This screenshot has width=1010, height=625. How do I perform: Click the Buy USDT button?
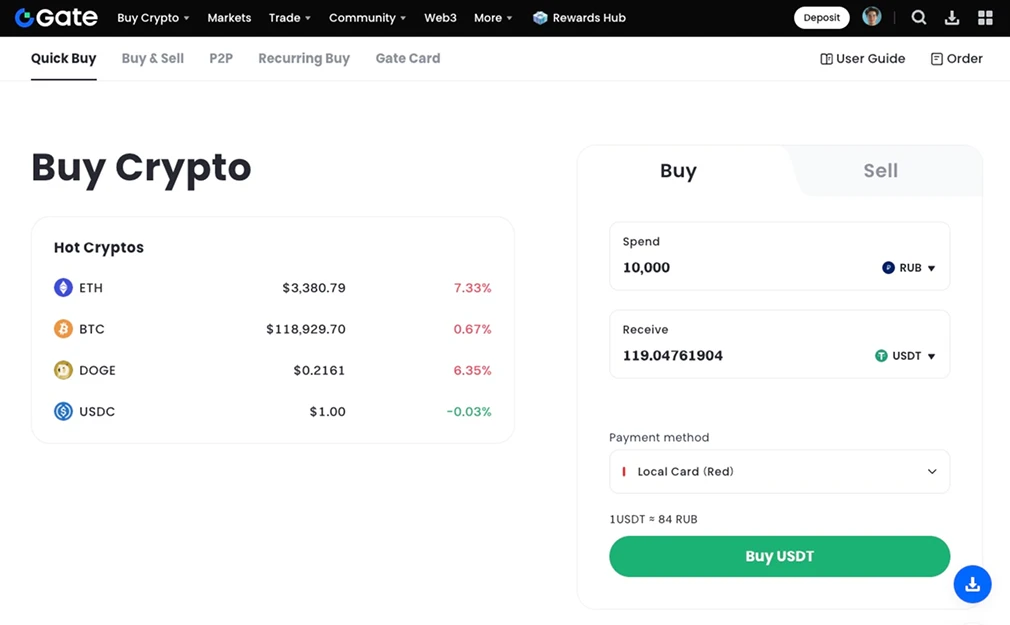[779, 556]
